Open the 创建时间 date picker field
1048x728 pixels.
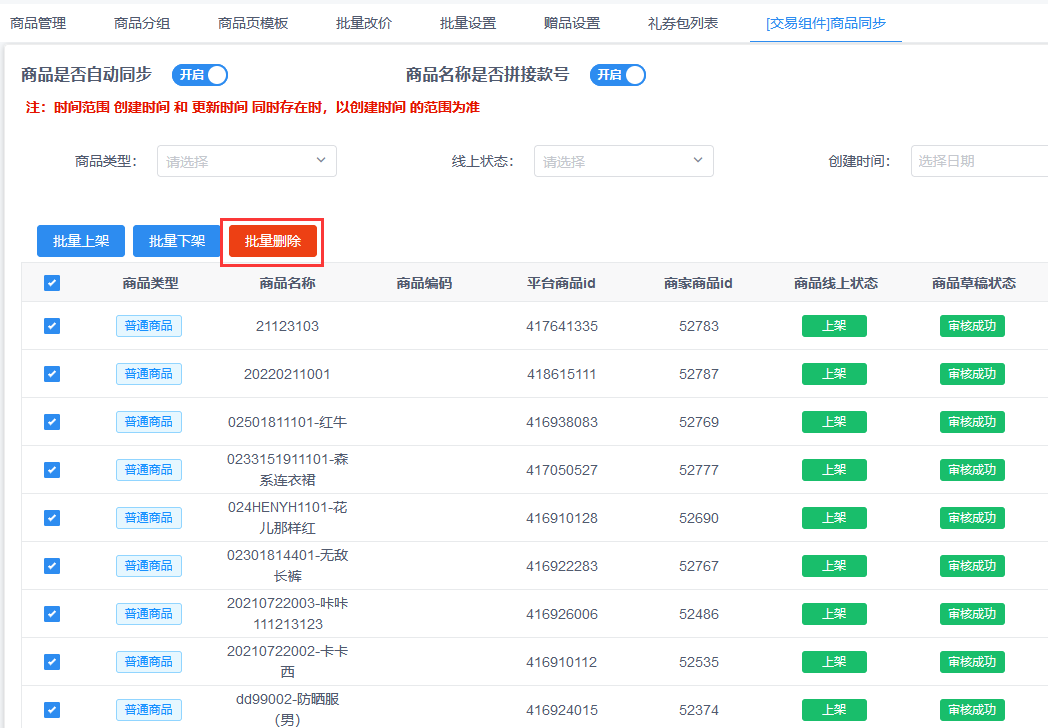click(978, 161)
